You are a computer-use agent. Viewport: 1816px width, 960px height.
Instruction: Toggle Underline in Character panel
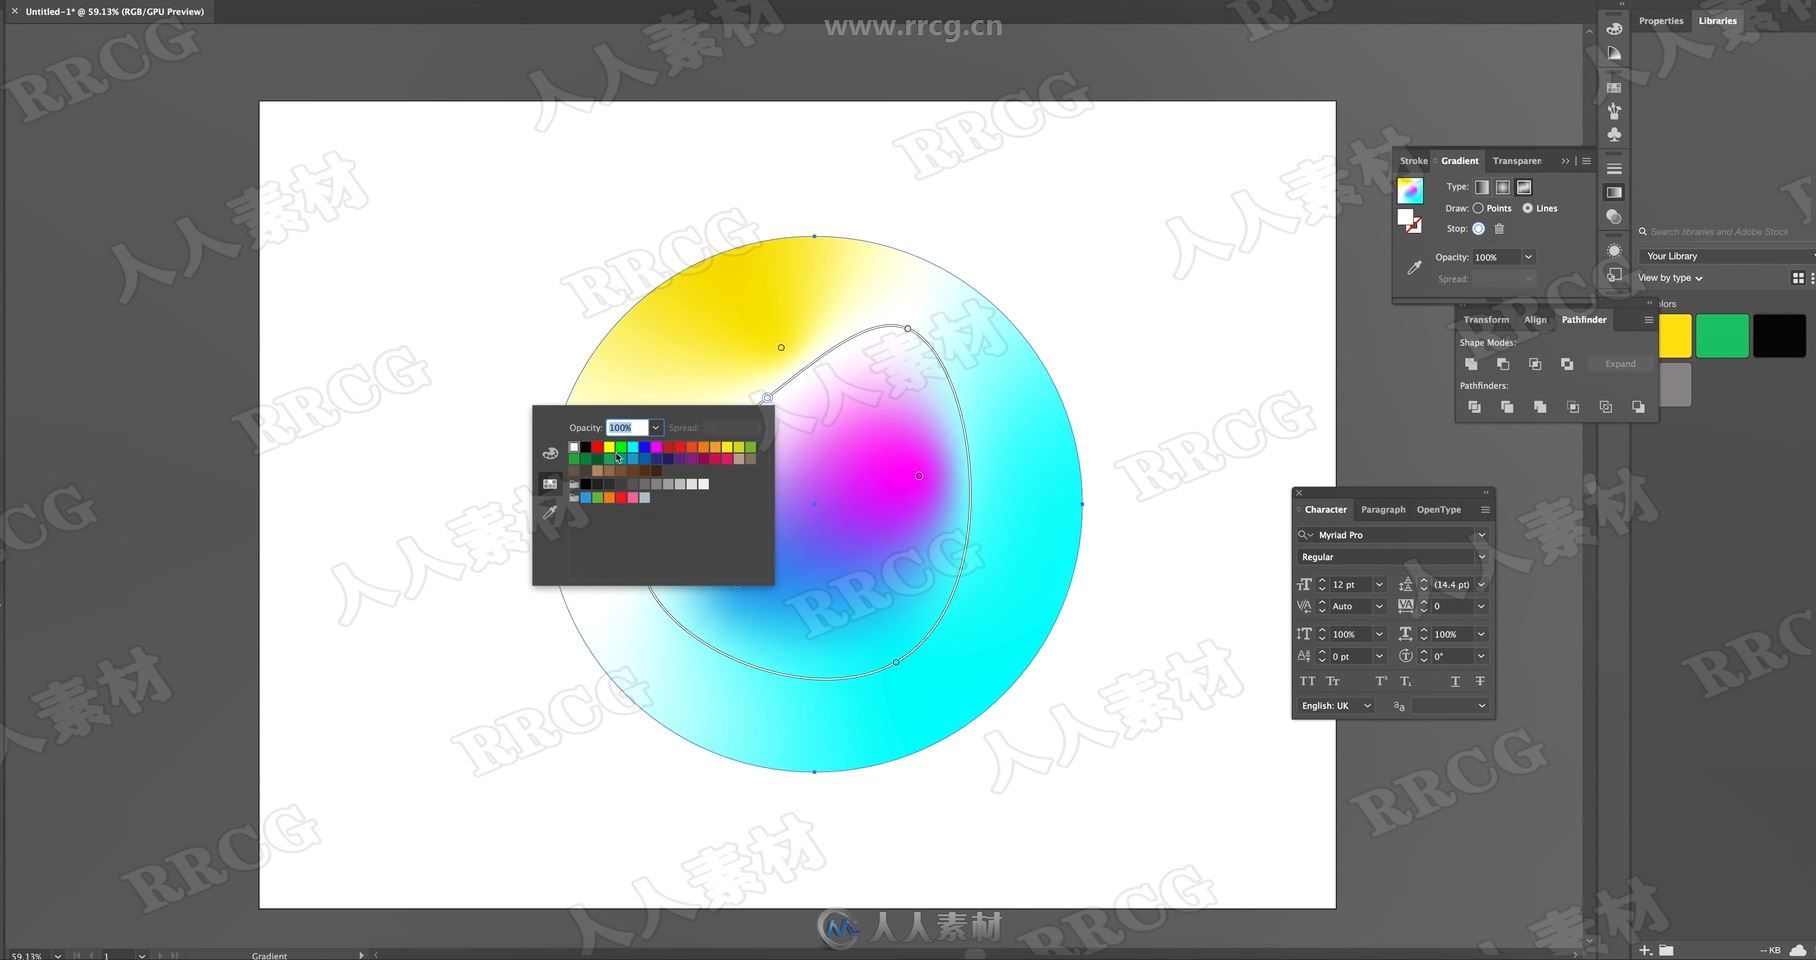1455,681
